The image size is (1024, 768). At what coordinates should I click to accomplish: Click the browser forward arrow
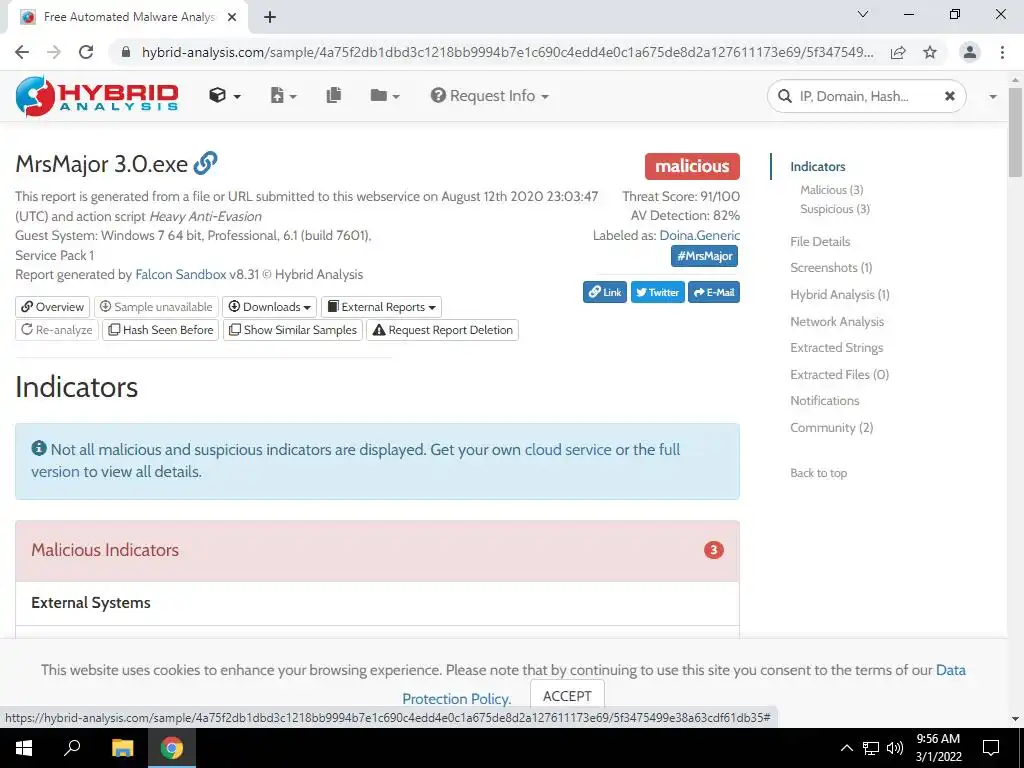click(x=54, y=52)
